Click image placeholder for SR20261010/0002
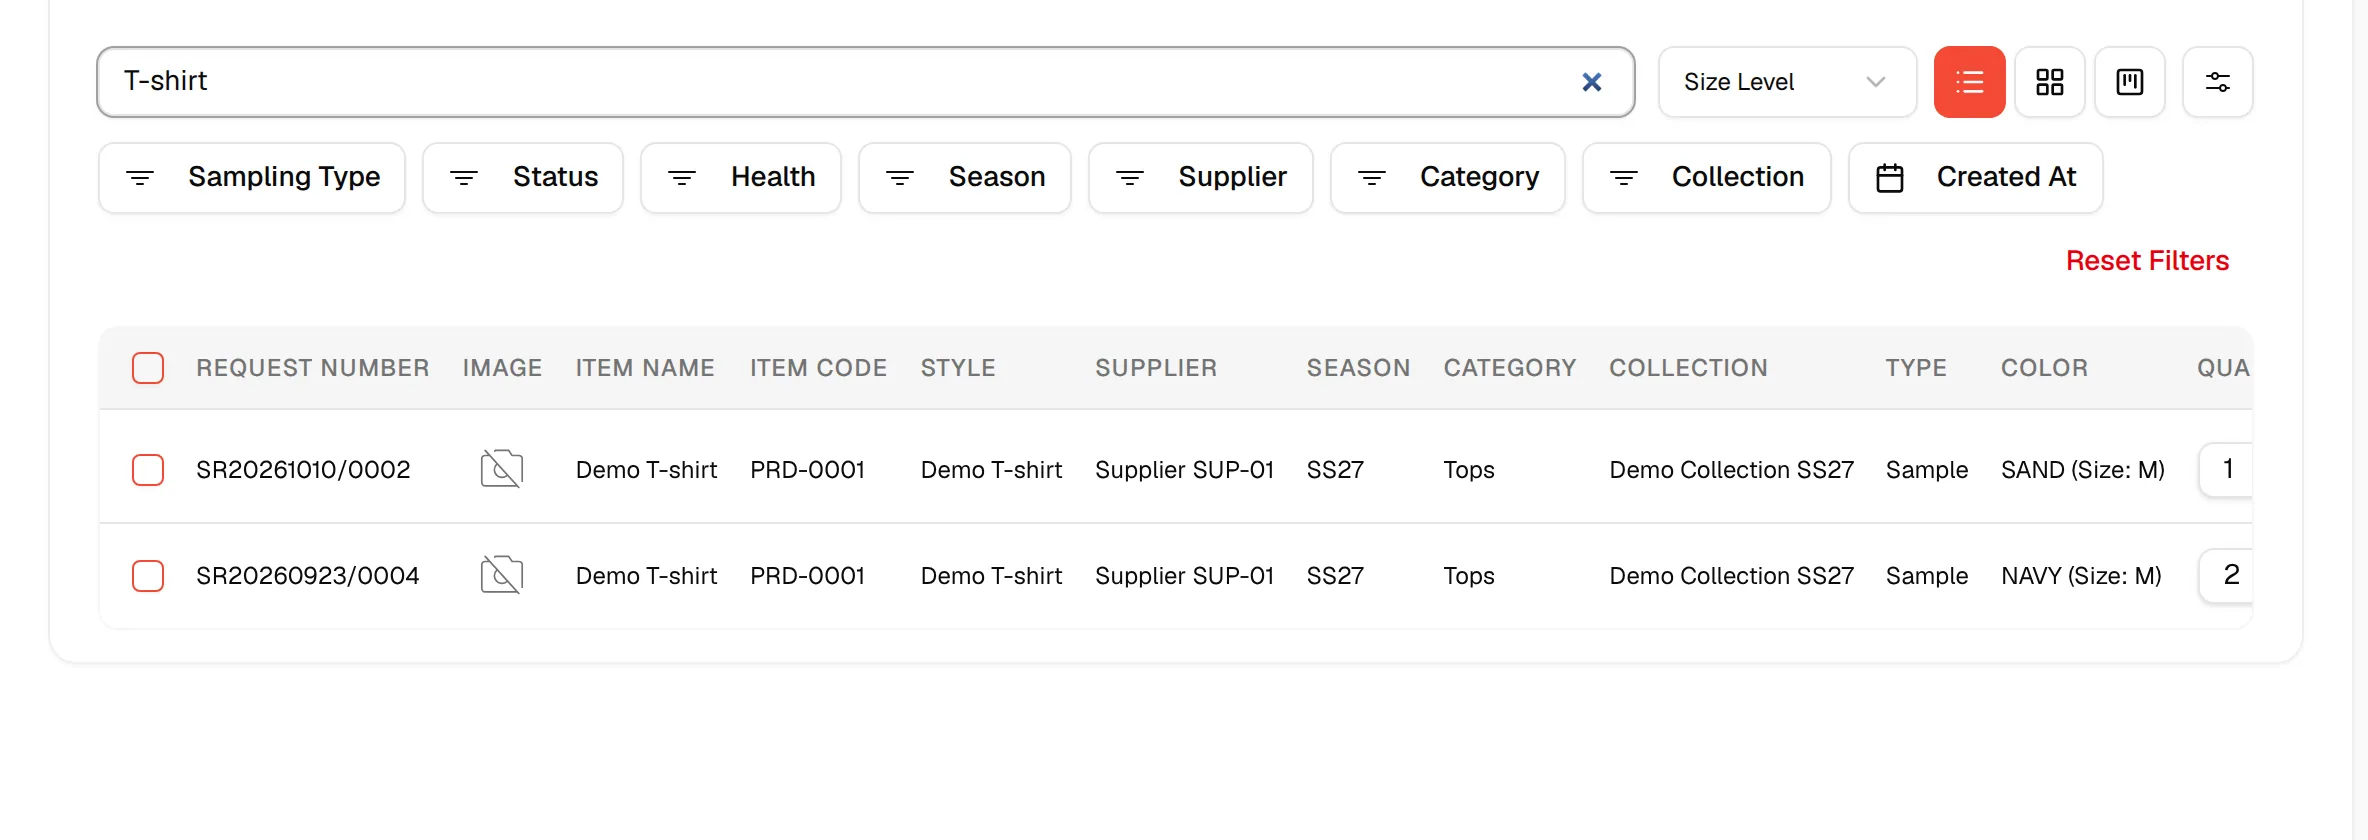Image resolution: width=2368 pixels, height=840 pixels. (x=502, y=469)
